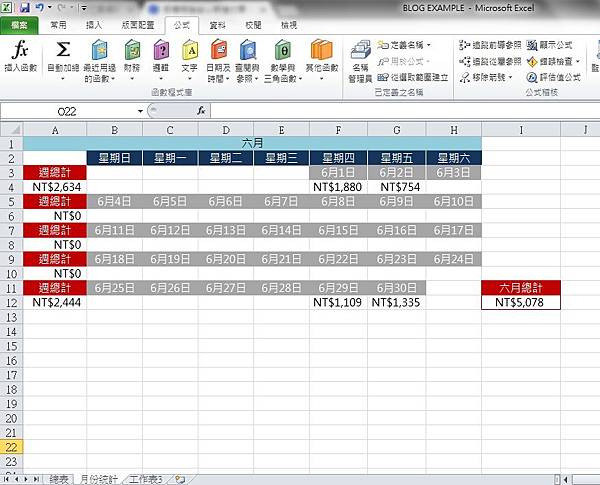Viewport: 600px width, 485px height.
Task: Select the cell with NT$1,880
Action: (x=338, y=187)
